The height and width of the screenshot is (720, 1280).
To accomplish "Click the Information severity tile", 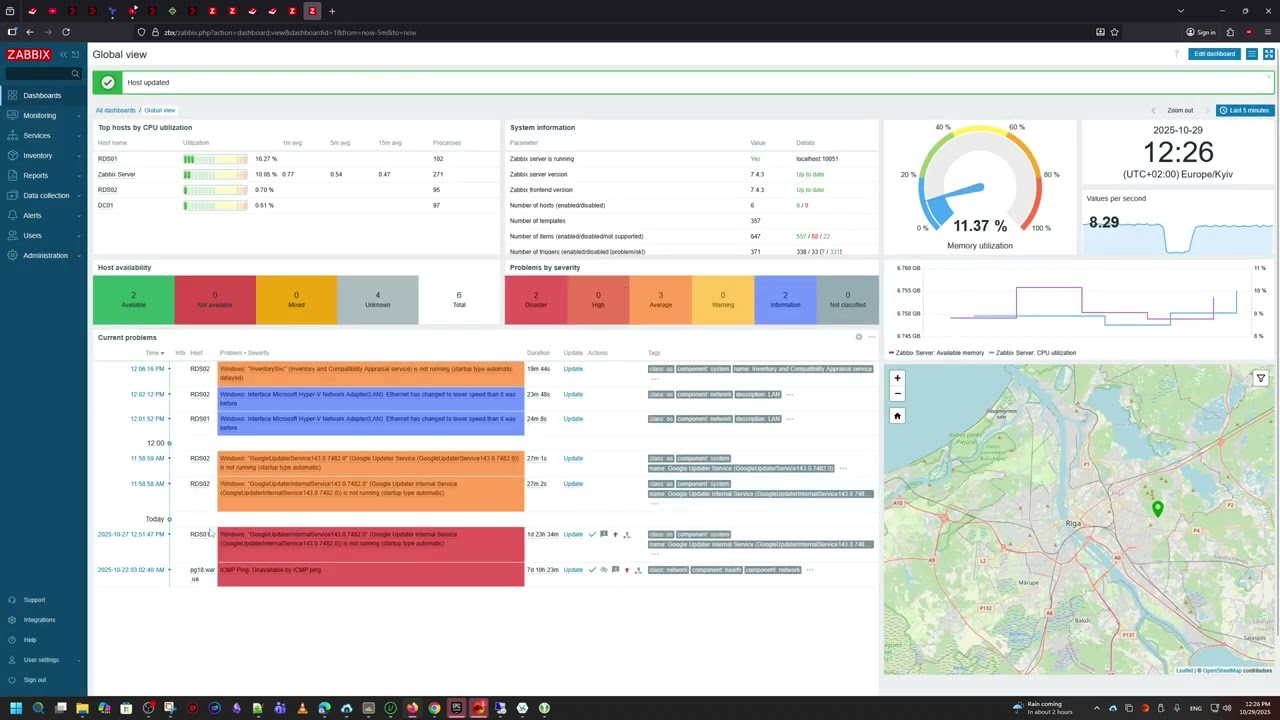I will [x=785, y=300].
